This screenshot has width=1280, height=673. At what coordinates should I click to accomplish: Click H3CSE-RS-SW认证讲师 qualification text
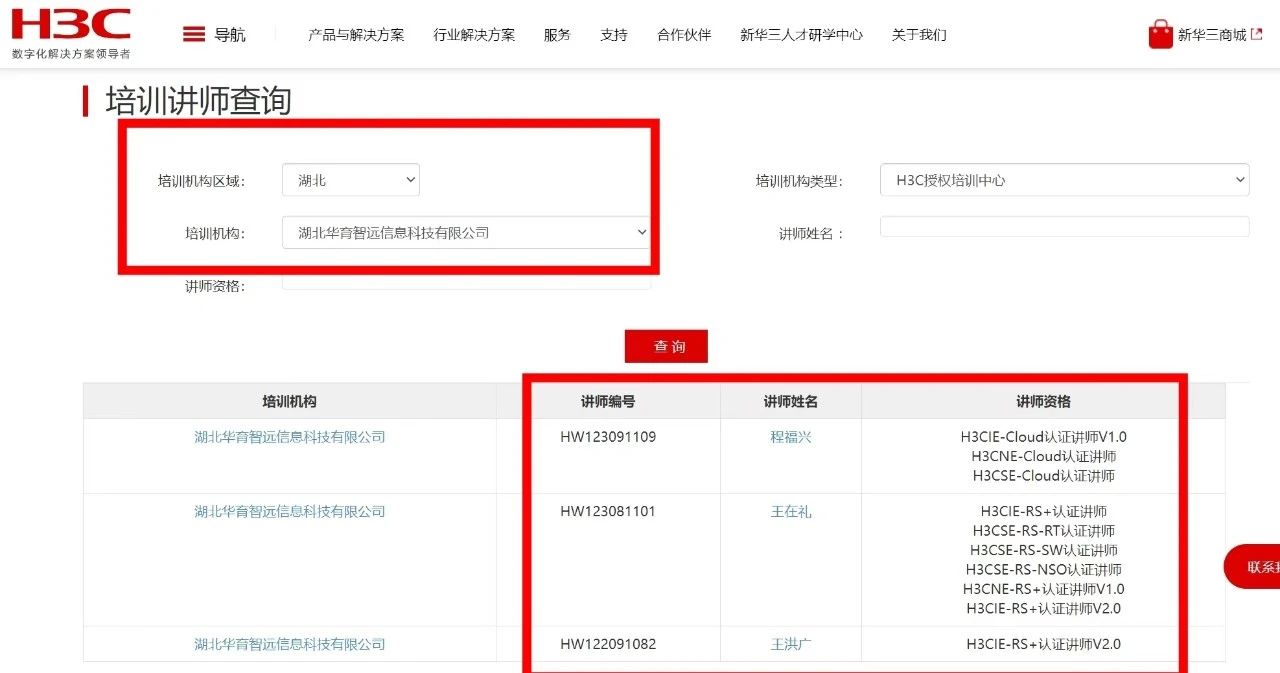[1044, 550]
